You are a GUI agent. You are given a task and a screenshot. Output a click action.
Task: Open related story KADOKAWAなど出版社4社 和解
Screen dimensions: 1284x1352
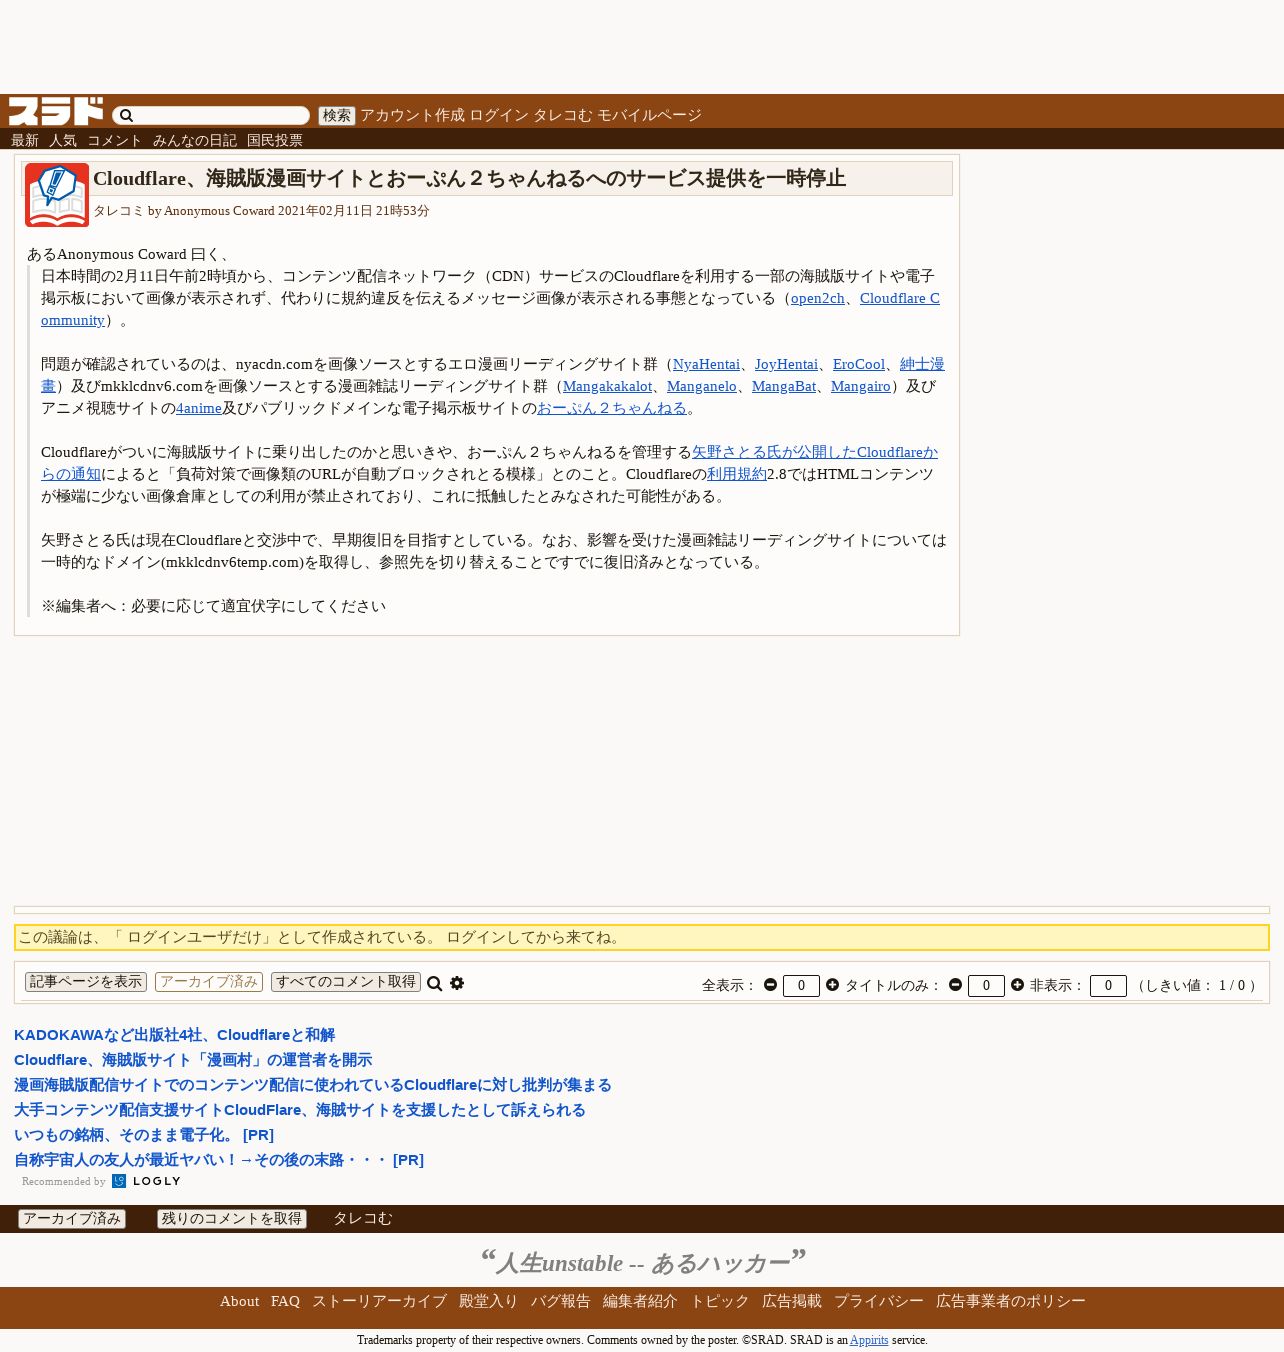175,1035
